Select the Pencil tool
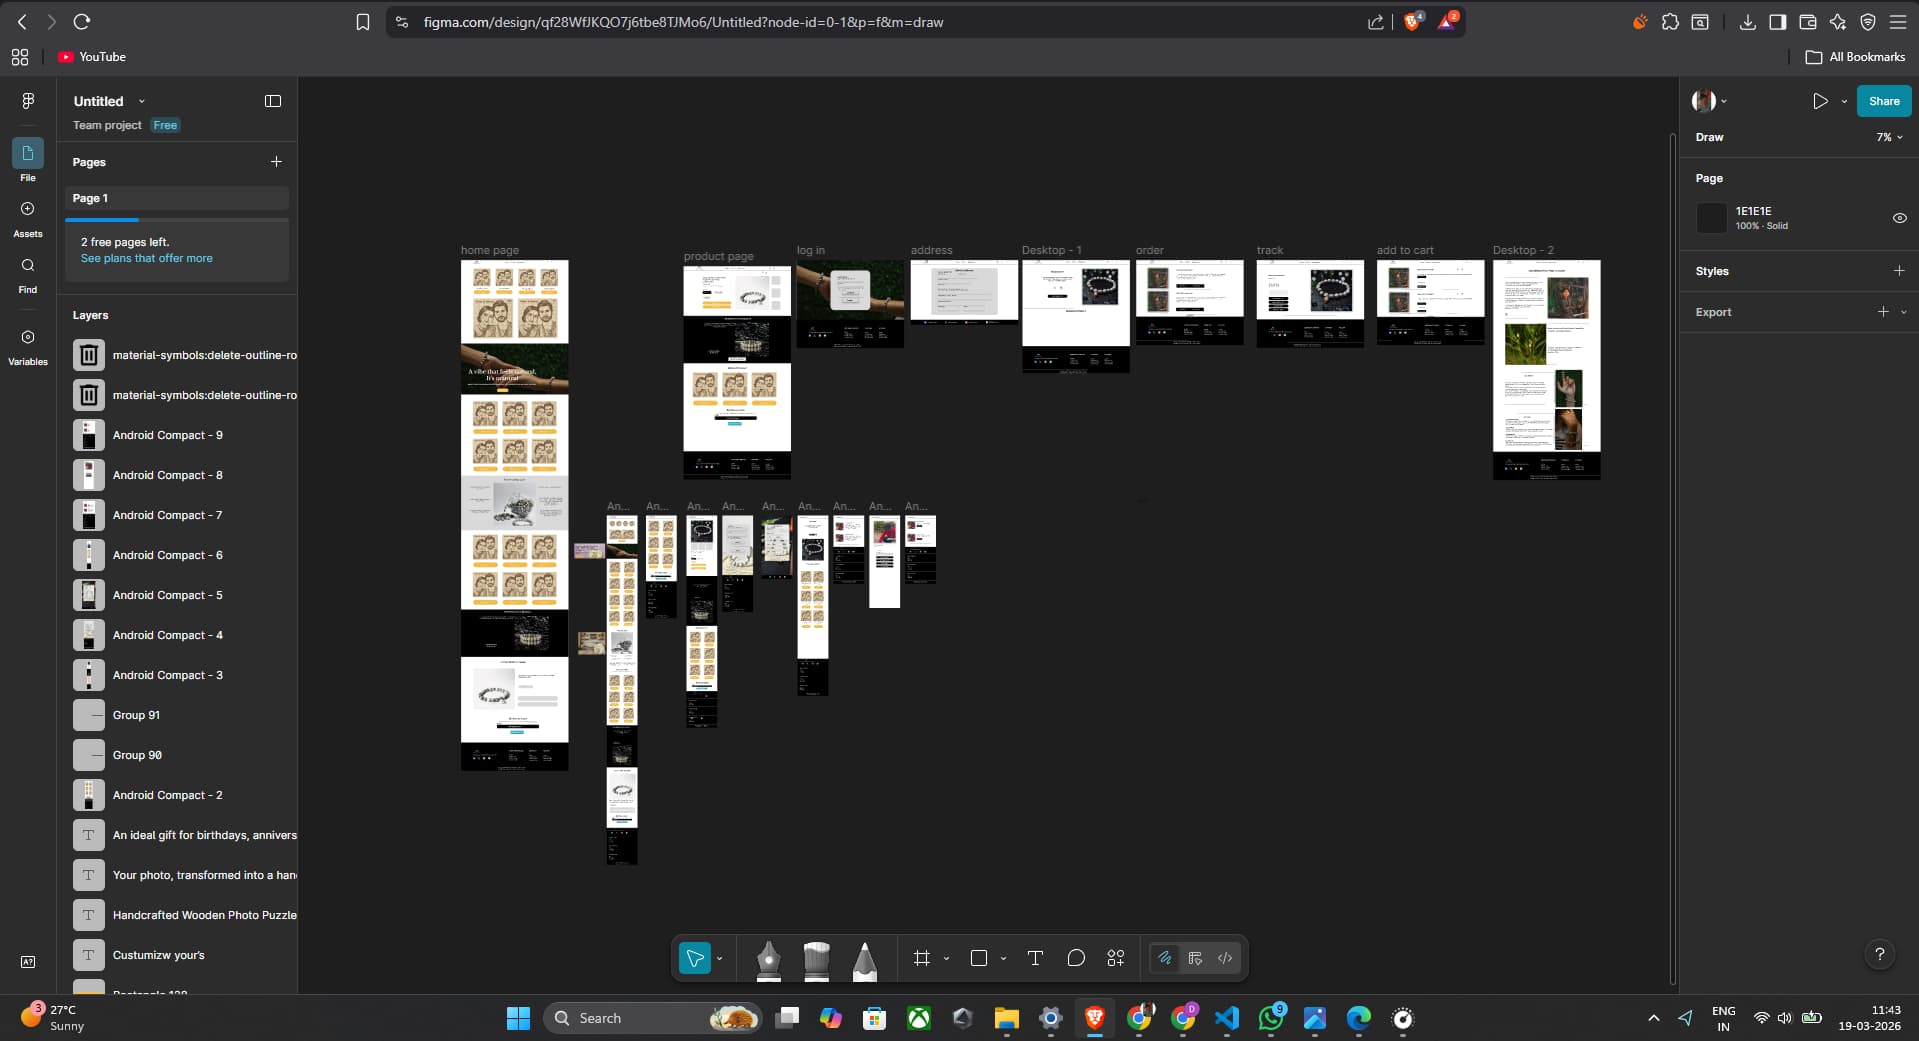Image resolution: width=1919 pixels, height=1041 pixels. [864, 959]
